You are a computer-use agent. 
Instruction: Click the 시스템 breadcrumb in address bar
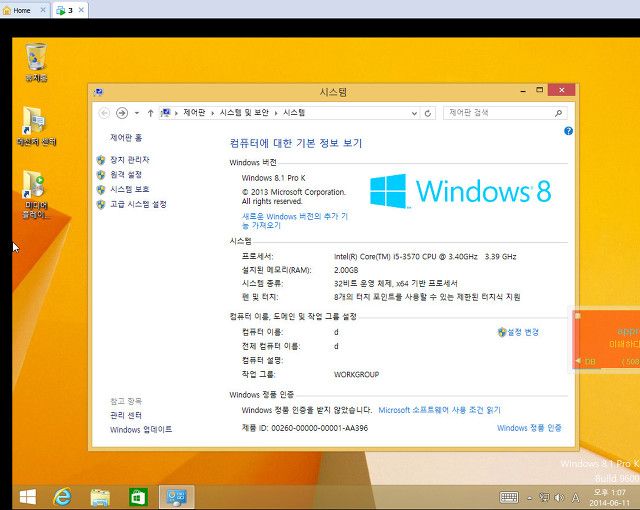pyautogui.click(x=294, y=113)
